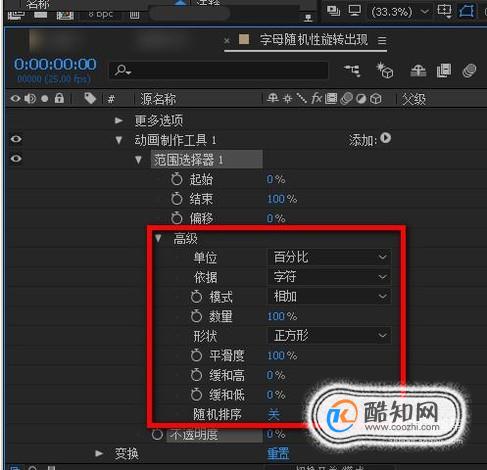This screenshot has width=487, height=470.
Task: Click the 添加 arrow button
Action: click(x=386, y=138)
